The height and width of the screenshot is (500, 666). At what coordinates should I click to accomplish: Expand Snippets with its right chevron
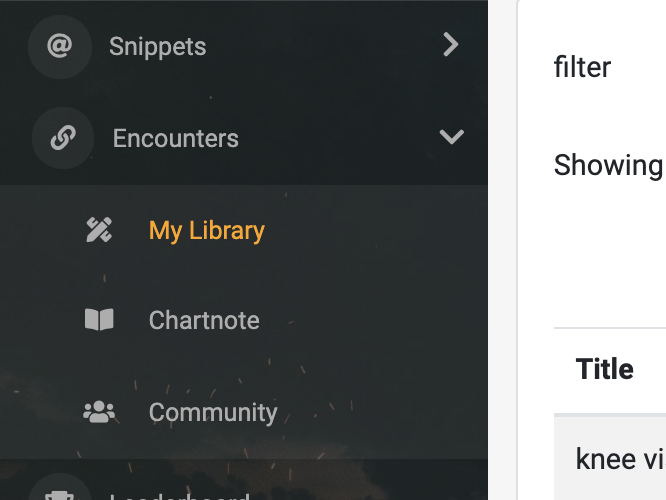451,45
